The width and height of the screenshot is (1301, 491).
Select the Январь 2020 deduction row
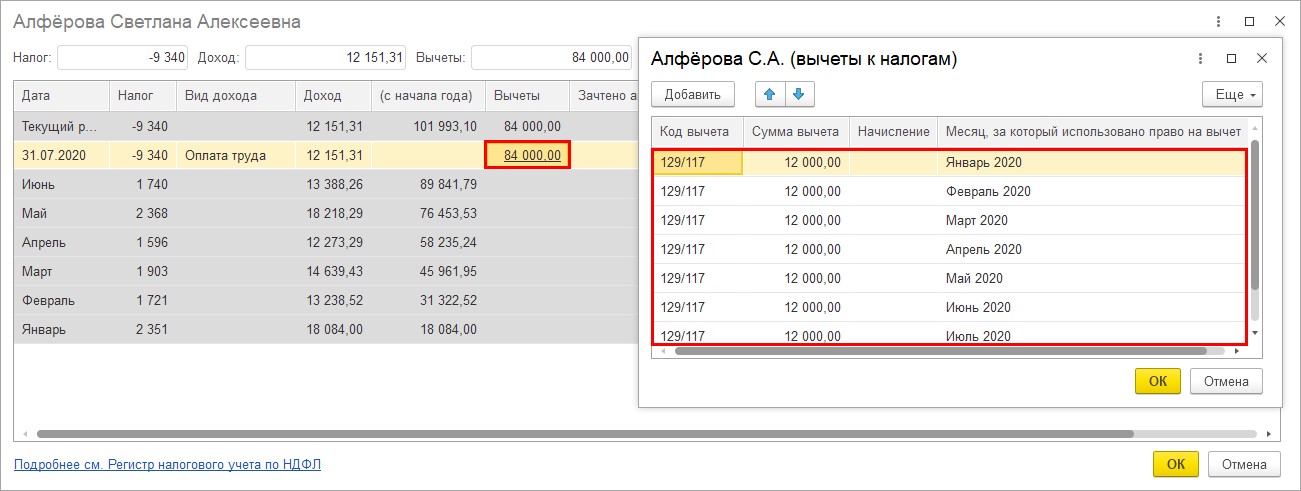[x=950, y=162]
